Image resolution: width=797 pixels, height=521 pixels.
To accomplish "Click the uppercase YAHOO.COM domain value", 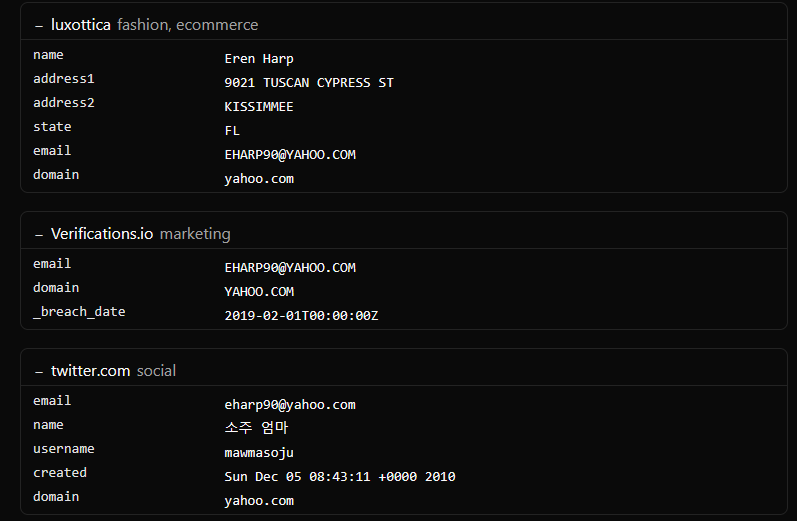I will pos(259,292).
